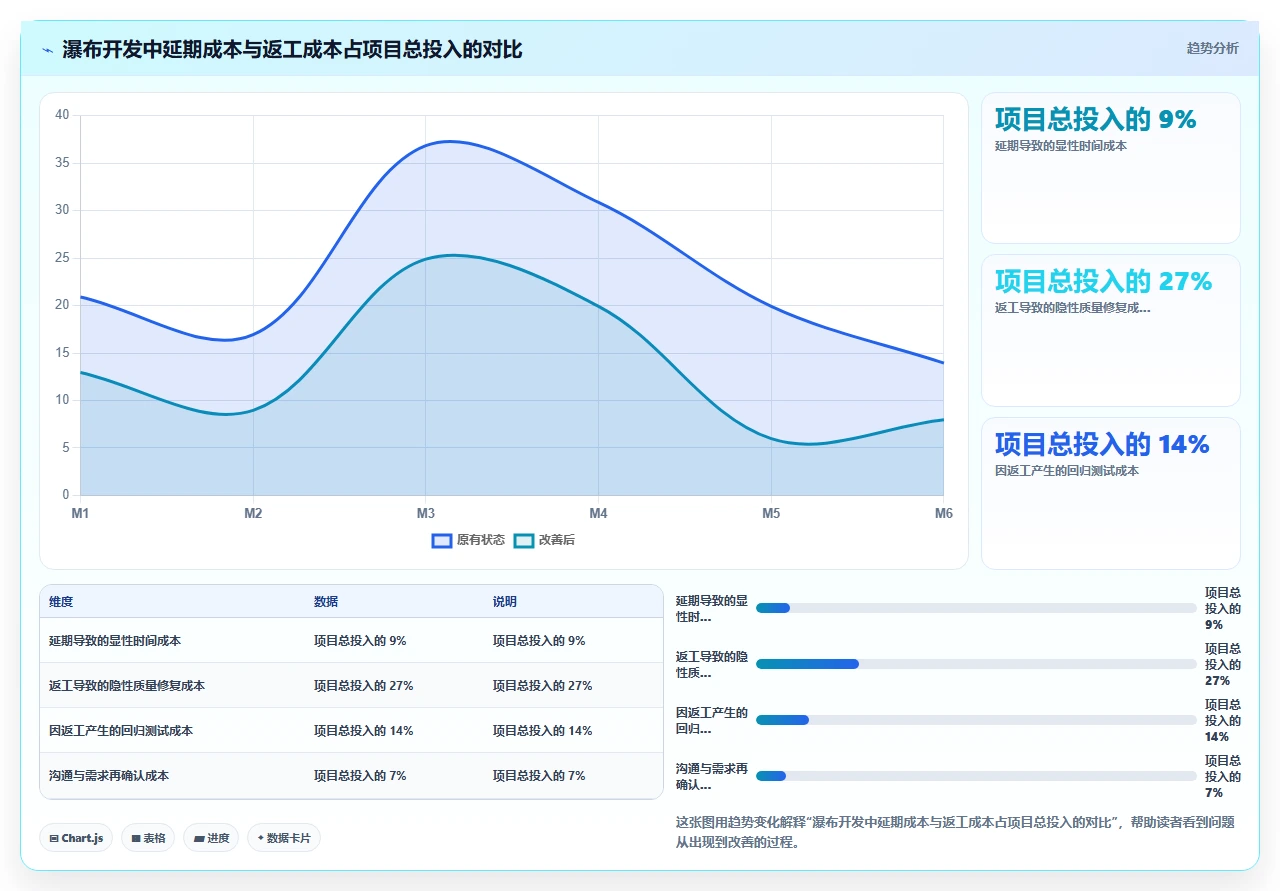
Task: Click the 27% progress bar for 返工导致的隐性质
Action: click(976, 664)
